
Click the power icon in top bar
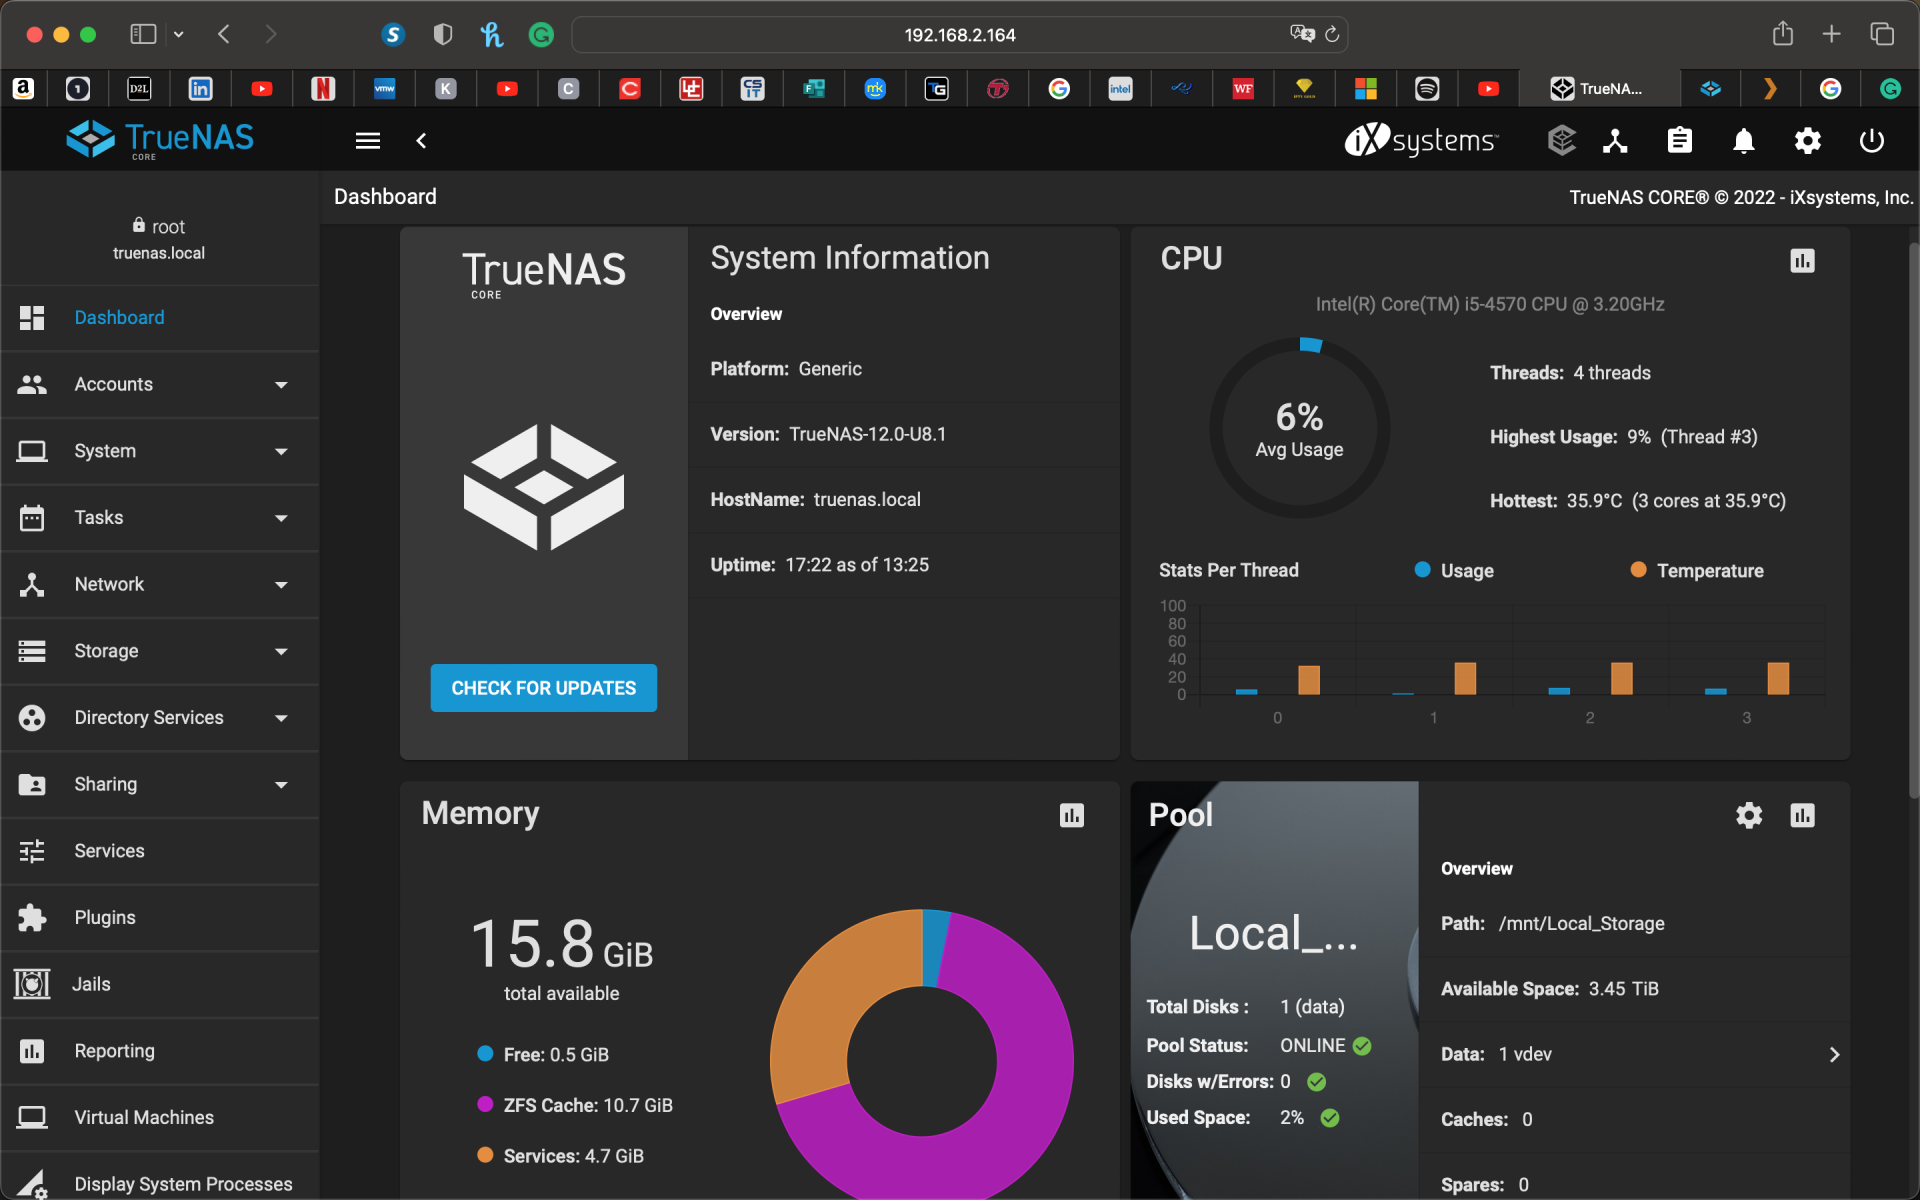coord(1872,141)
